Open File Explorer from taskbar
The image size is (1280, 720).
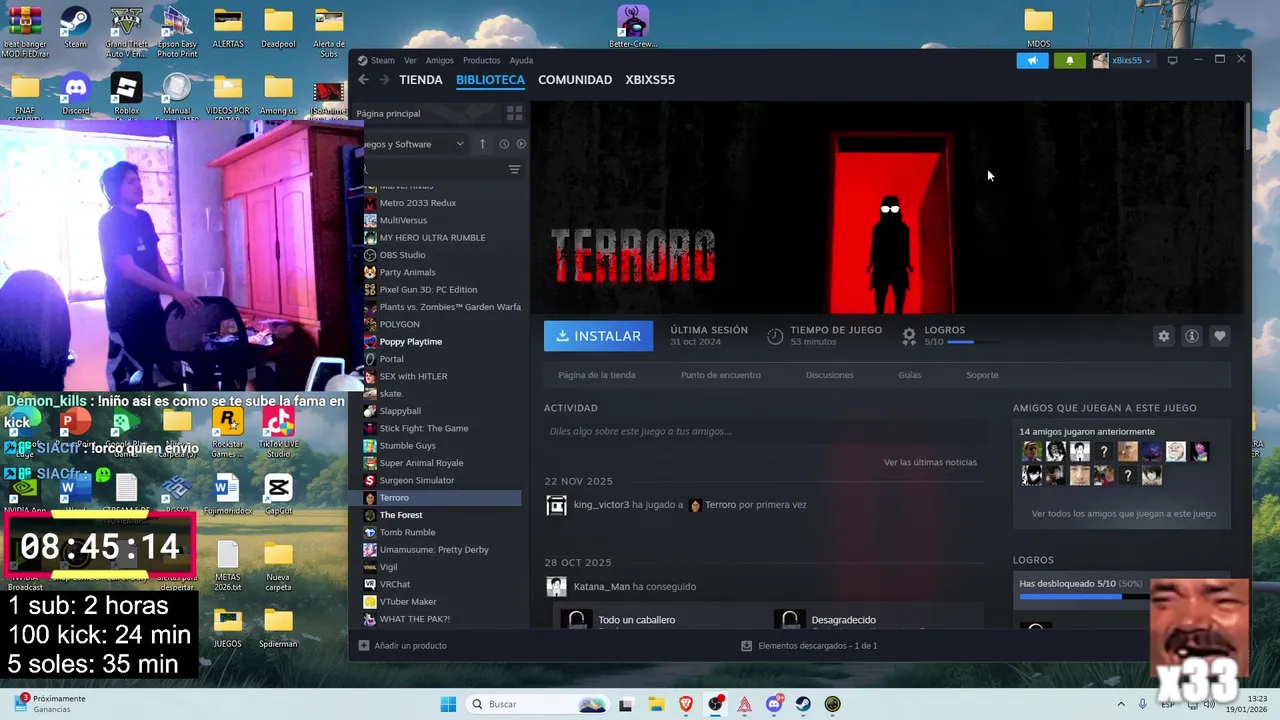(656, 704)
